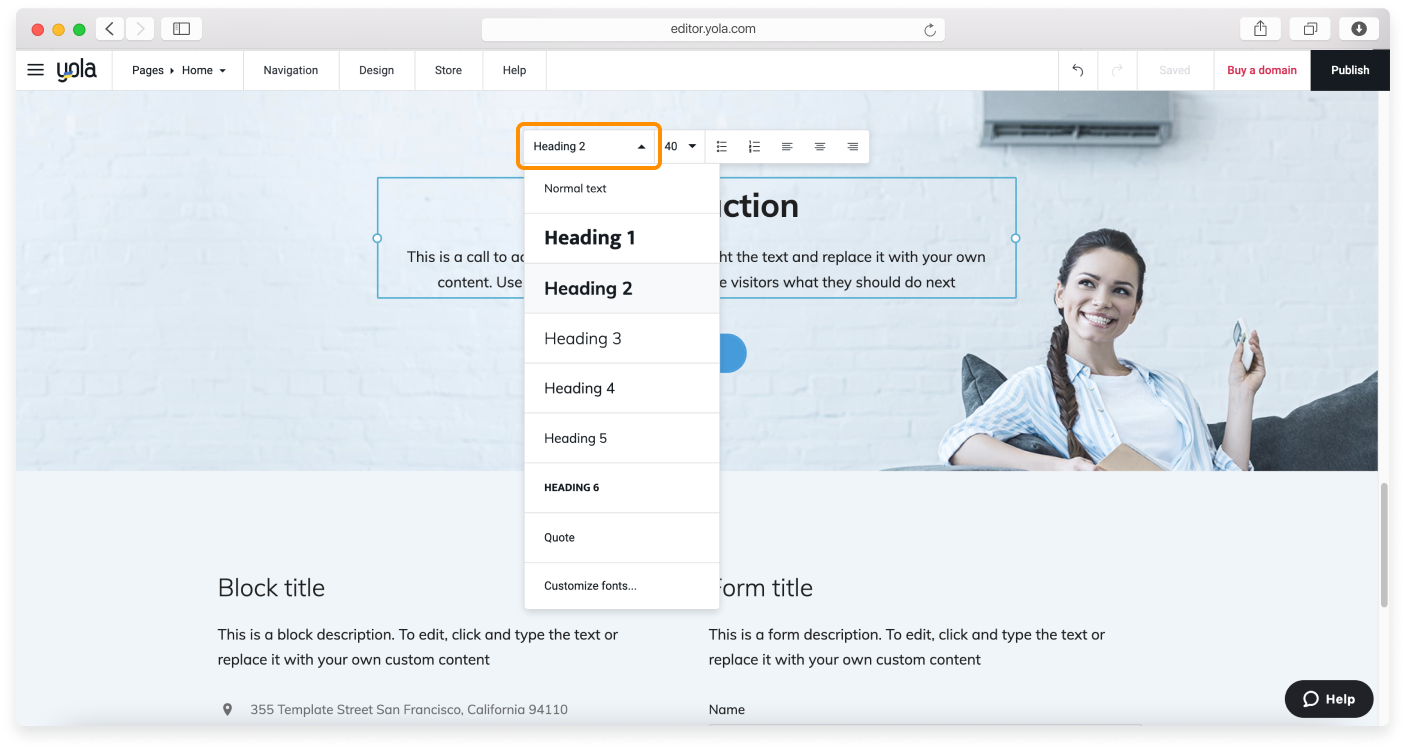Open the font size dropdown showing 40

679,146
